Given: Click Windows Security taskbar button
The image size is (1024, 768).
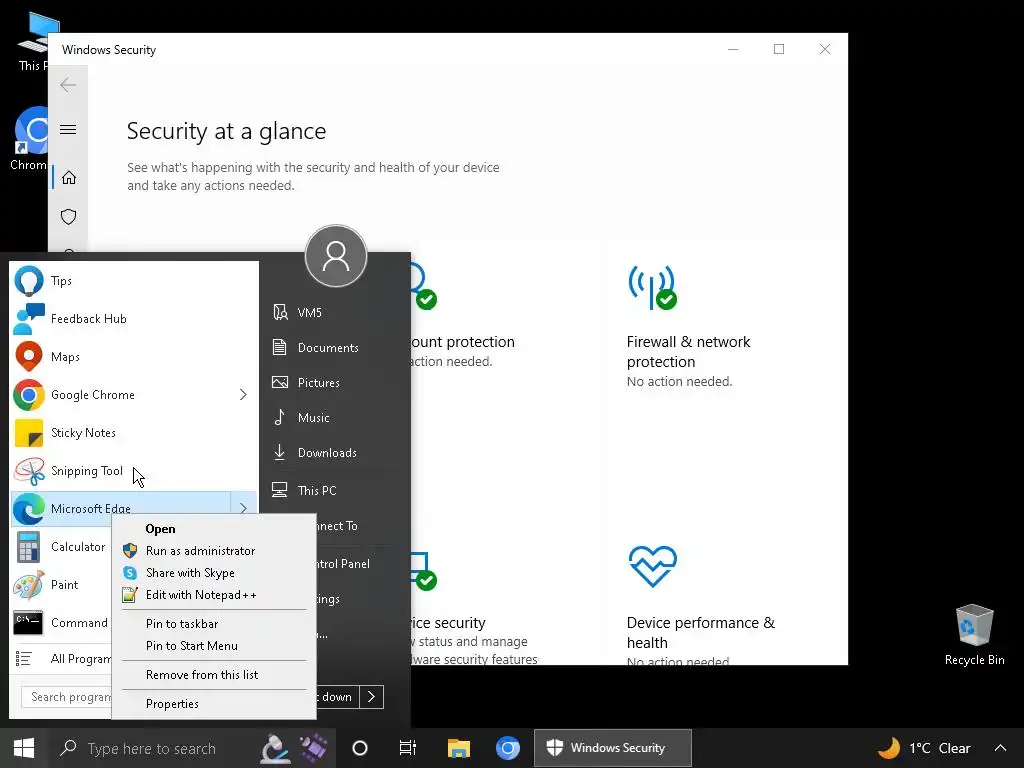Looking at the screenshot, I should pos(613,748).
